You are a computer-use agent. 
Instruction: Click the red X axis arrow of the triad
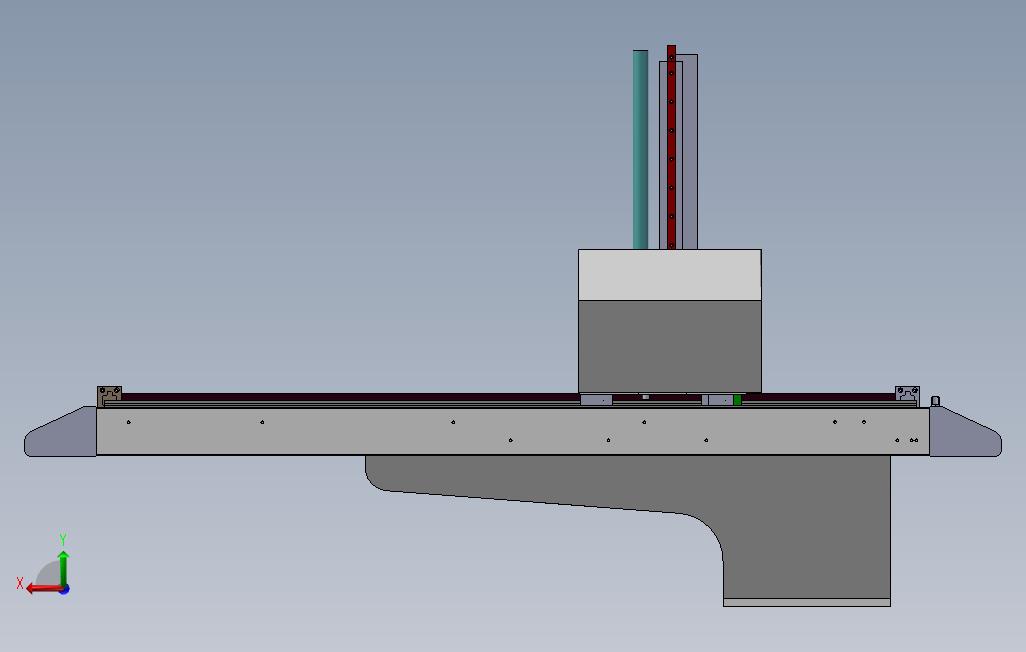point(43,589)
